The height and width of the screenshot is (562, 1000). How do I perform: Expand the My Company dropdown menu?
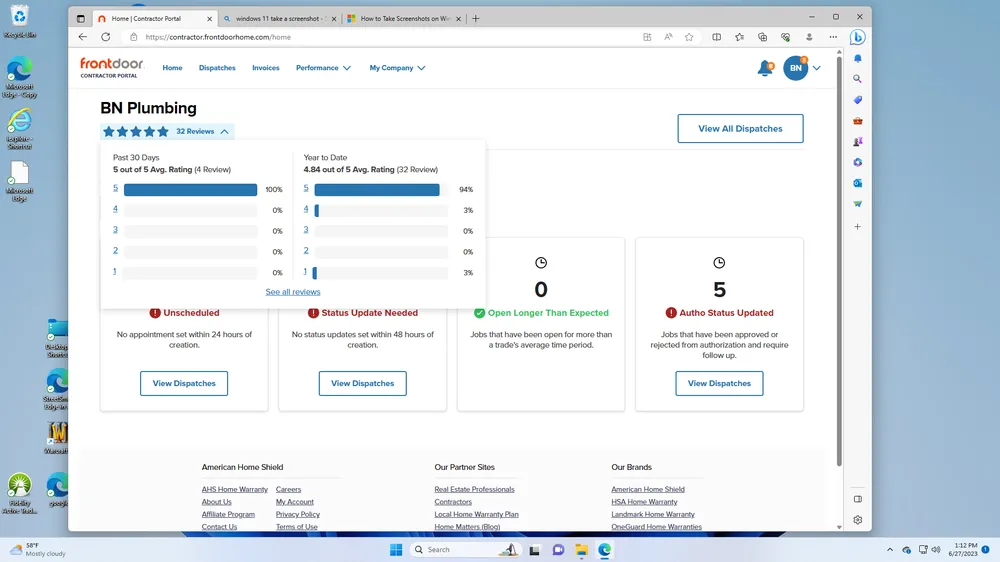397,68
